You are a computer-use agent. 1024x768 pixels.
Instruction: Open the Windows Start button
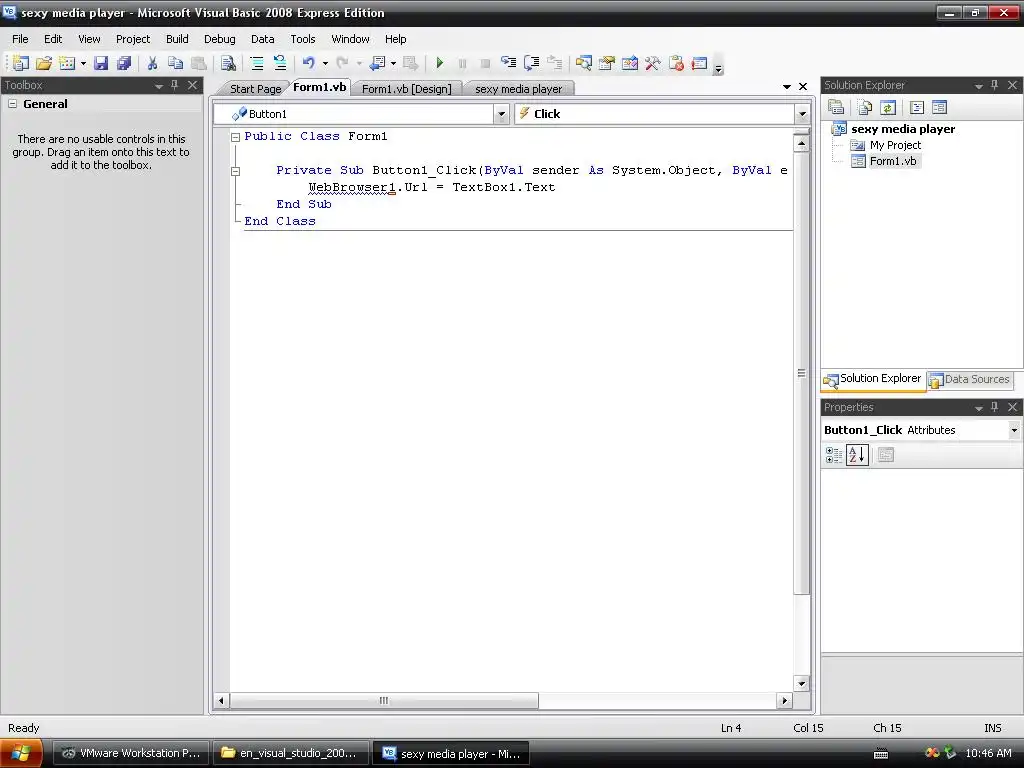click(x=21, y=753)
